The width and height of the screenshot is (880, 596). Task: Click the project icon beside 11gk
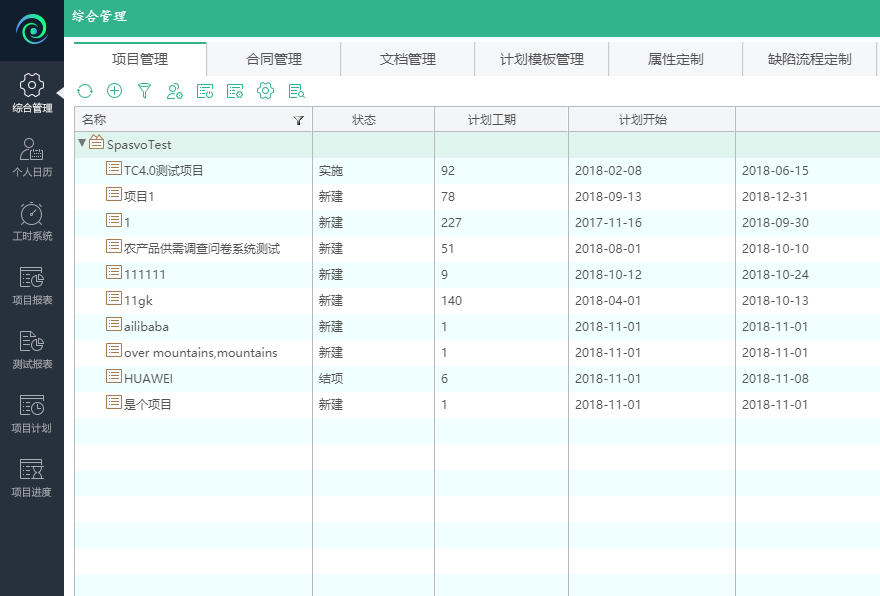click(114, 298)
